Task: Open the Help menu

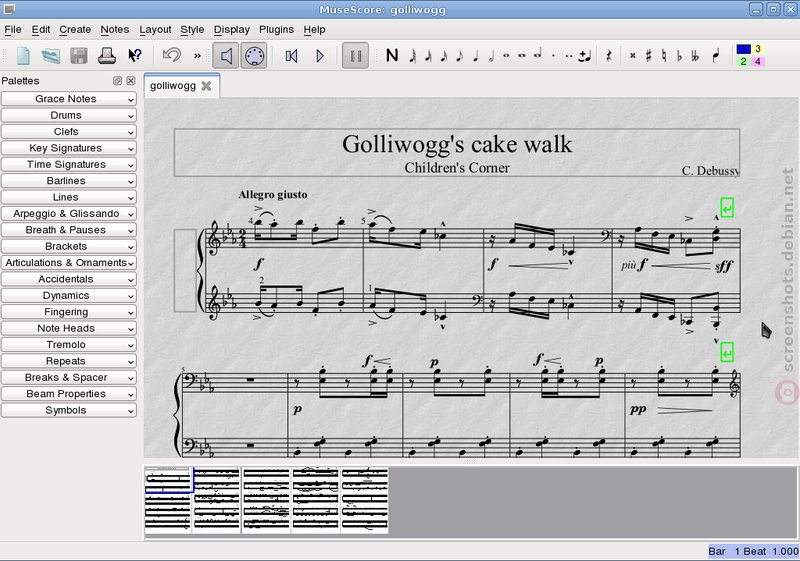Action: (x=314, y=30)
